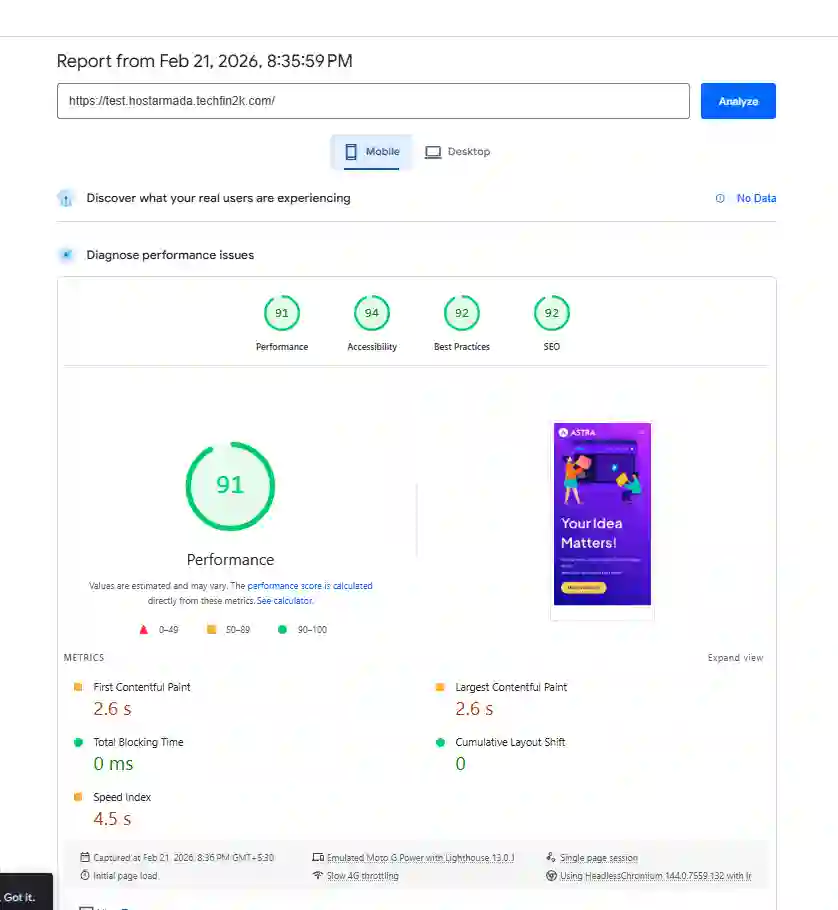This screenshot has width=838, height=910.
Task: Click the Speed Index orange marker
Action: (x=78, y=797)
